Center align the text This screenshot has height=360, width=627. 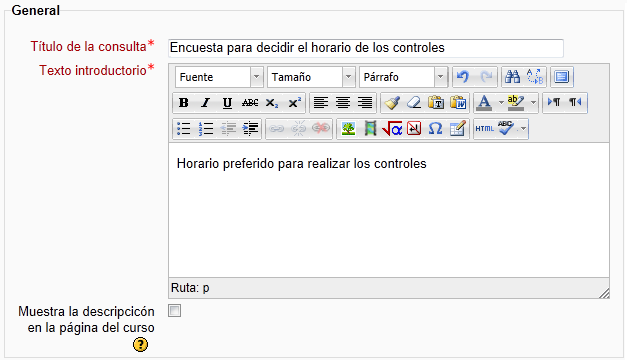point(343,103)
